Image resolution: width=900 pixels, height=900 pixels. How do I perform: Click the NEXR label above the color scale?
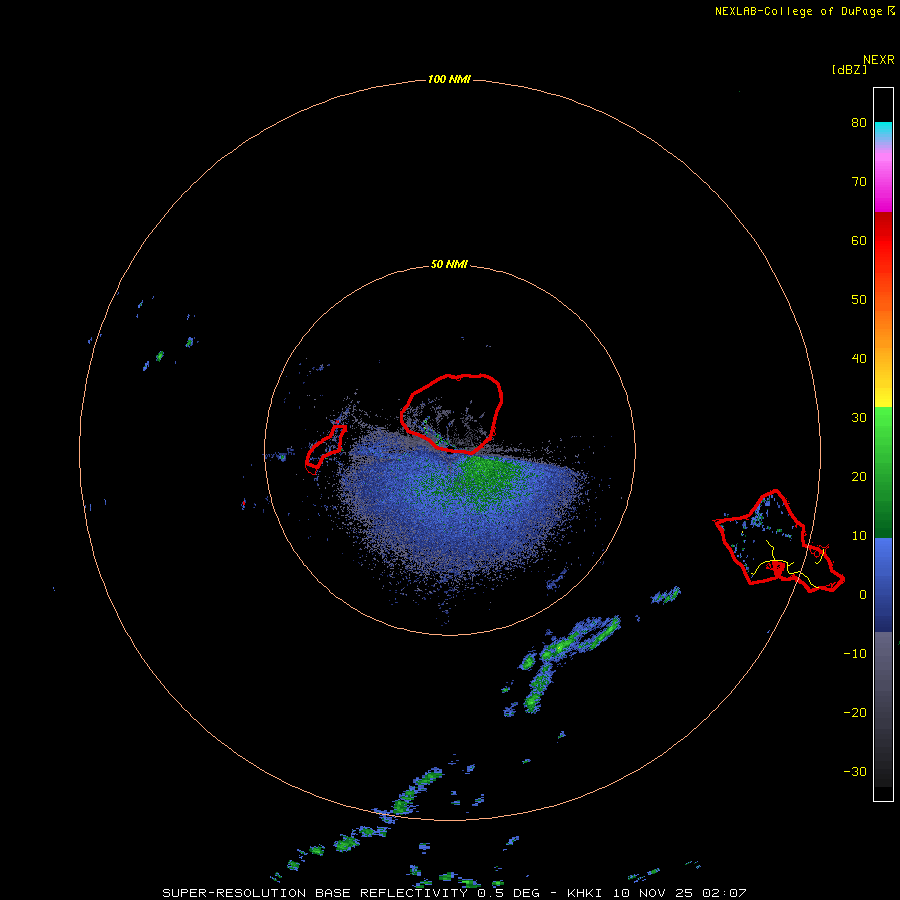click(879, 60)
